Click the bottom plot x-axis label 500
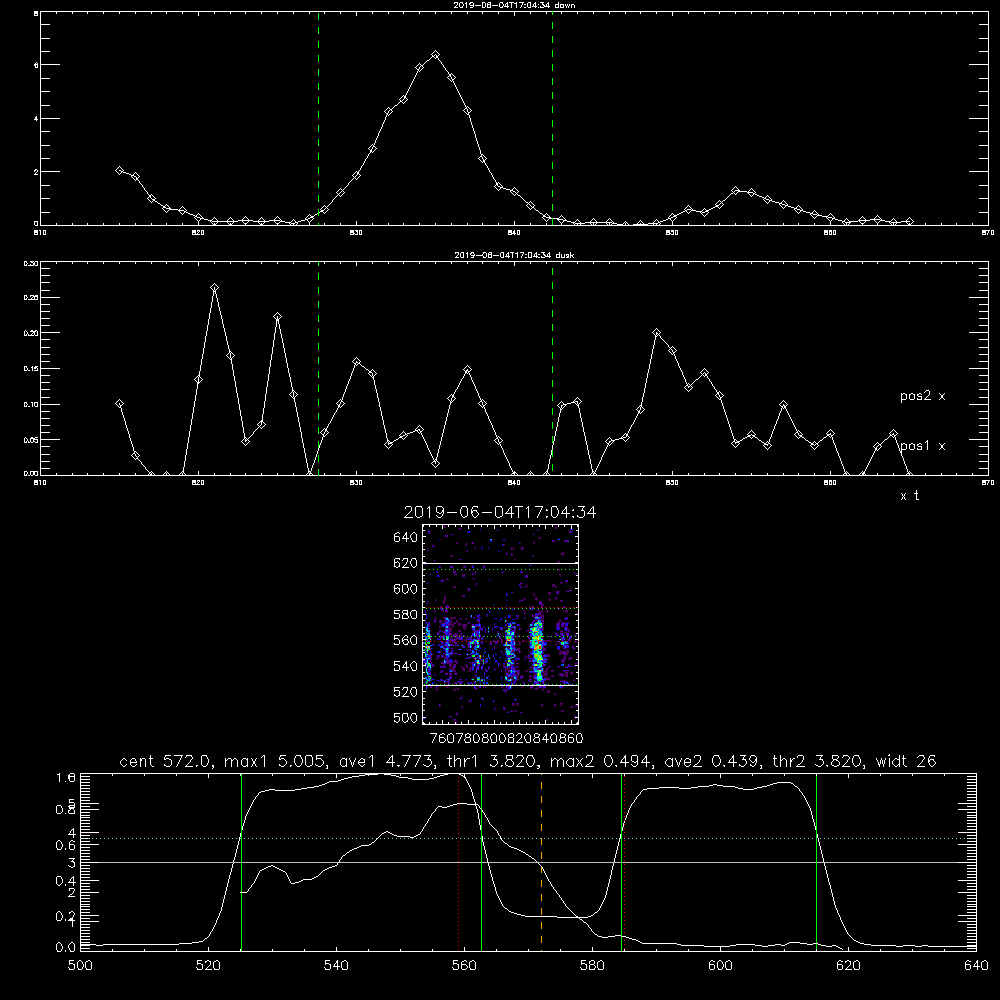This screenshot has width=1000, height=1000. 80,966
